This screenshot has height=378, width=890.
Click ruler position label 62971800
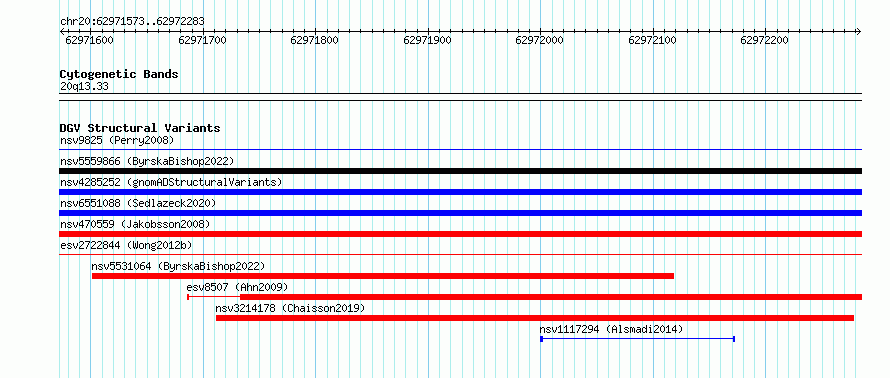[314, 40]
